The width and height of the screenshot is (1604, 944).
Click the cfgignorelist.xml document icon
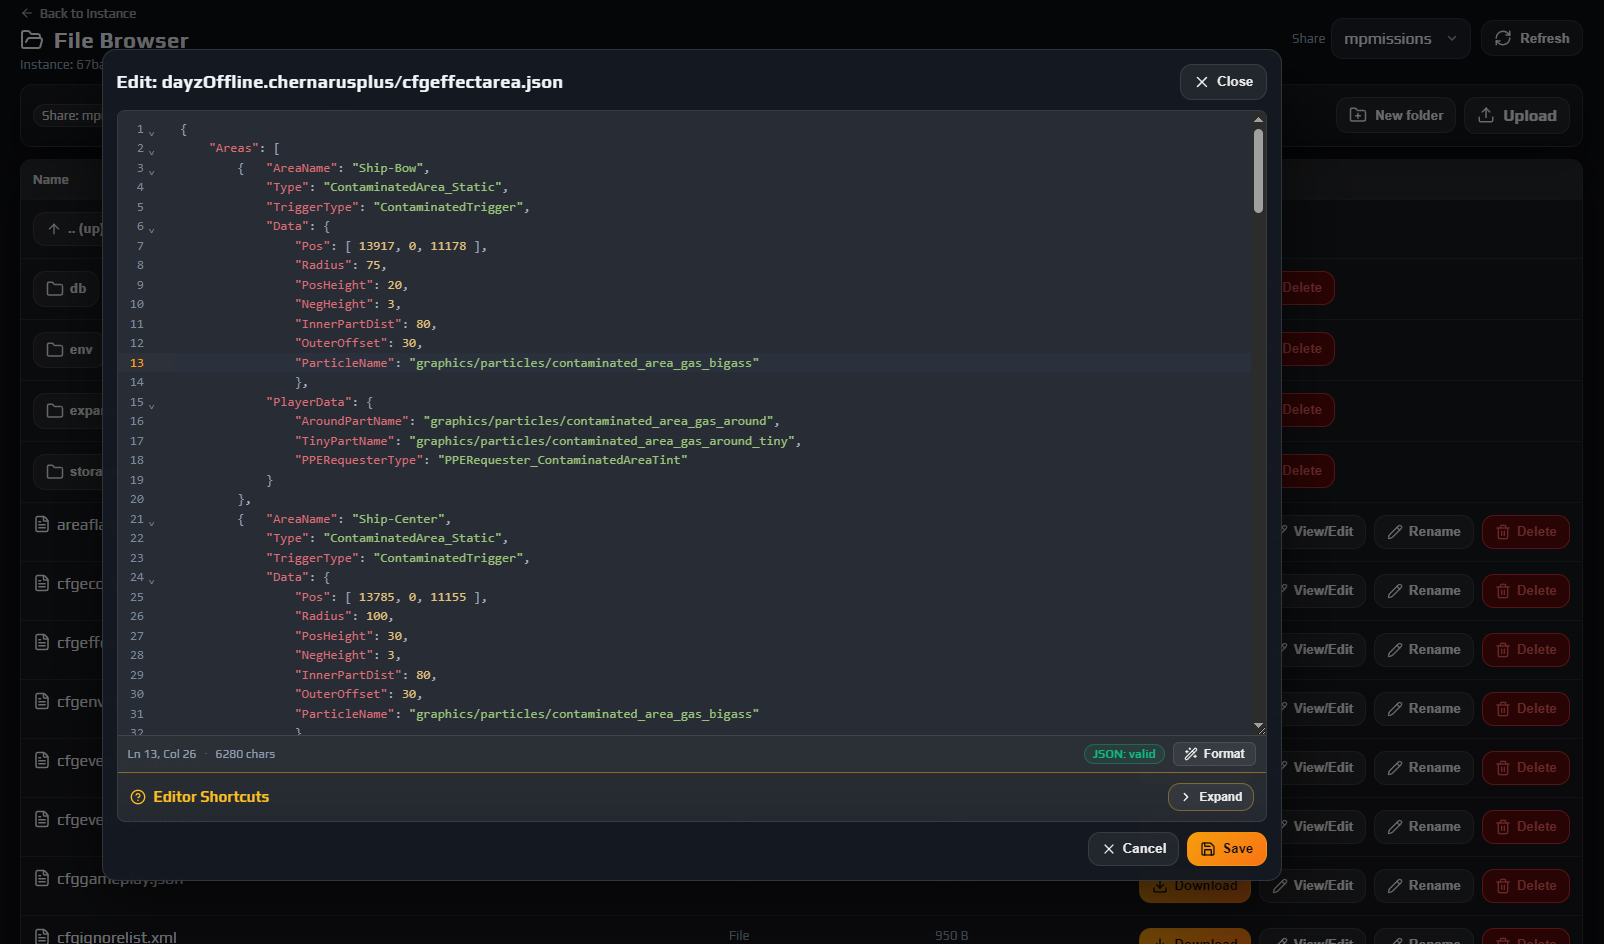pyautogui.click(x=42, y=937)
